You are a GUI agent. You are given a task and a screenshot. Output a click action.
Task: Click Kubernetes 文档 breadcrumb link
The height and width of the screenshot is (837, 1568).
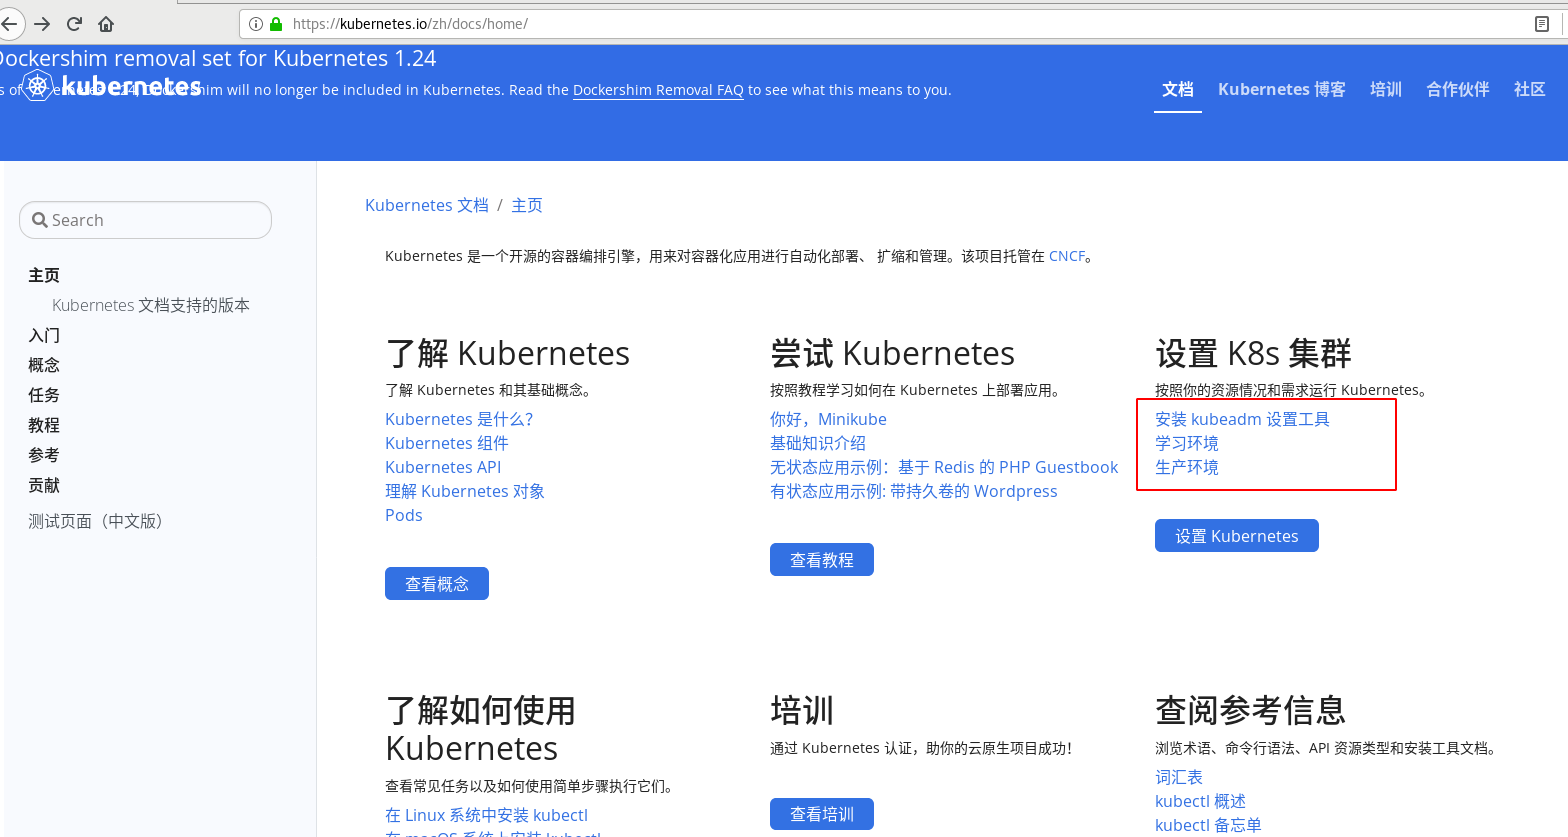coord(427,205)
